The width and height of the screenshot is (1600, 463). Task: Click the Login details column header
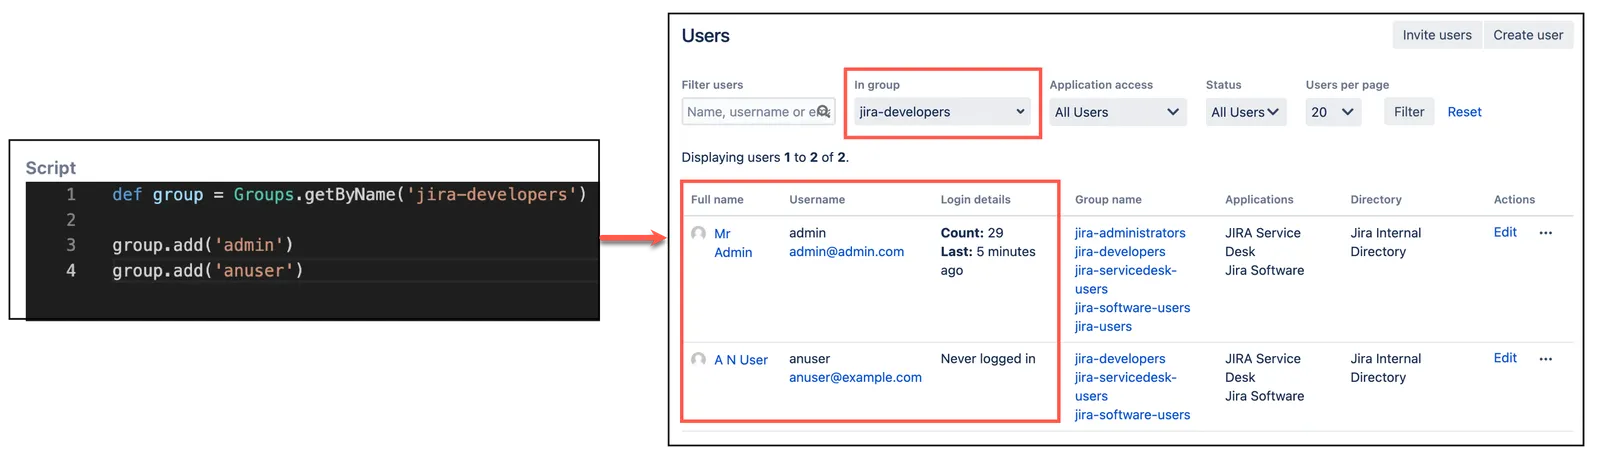975,200
